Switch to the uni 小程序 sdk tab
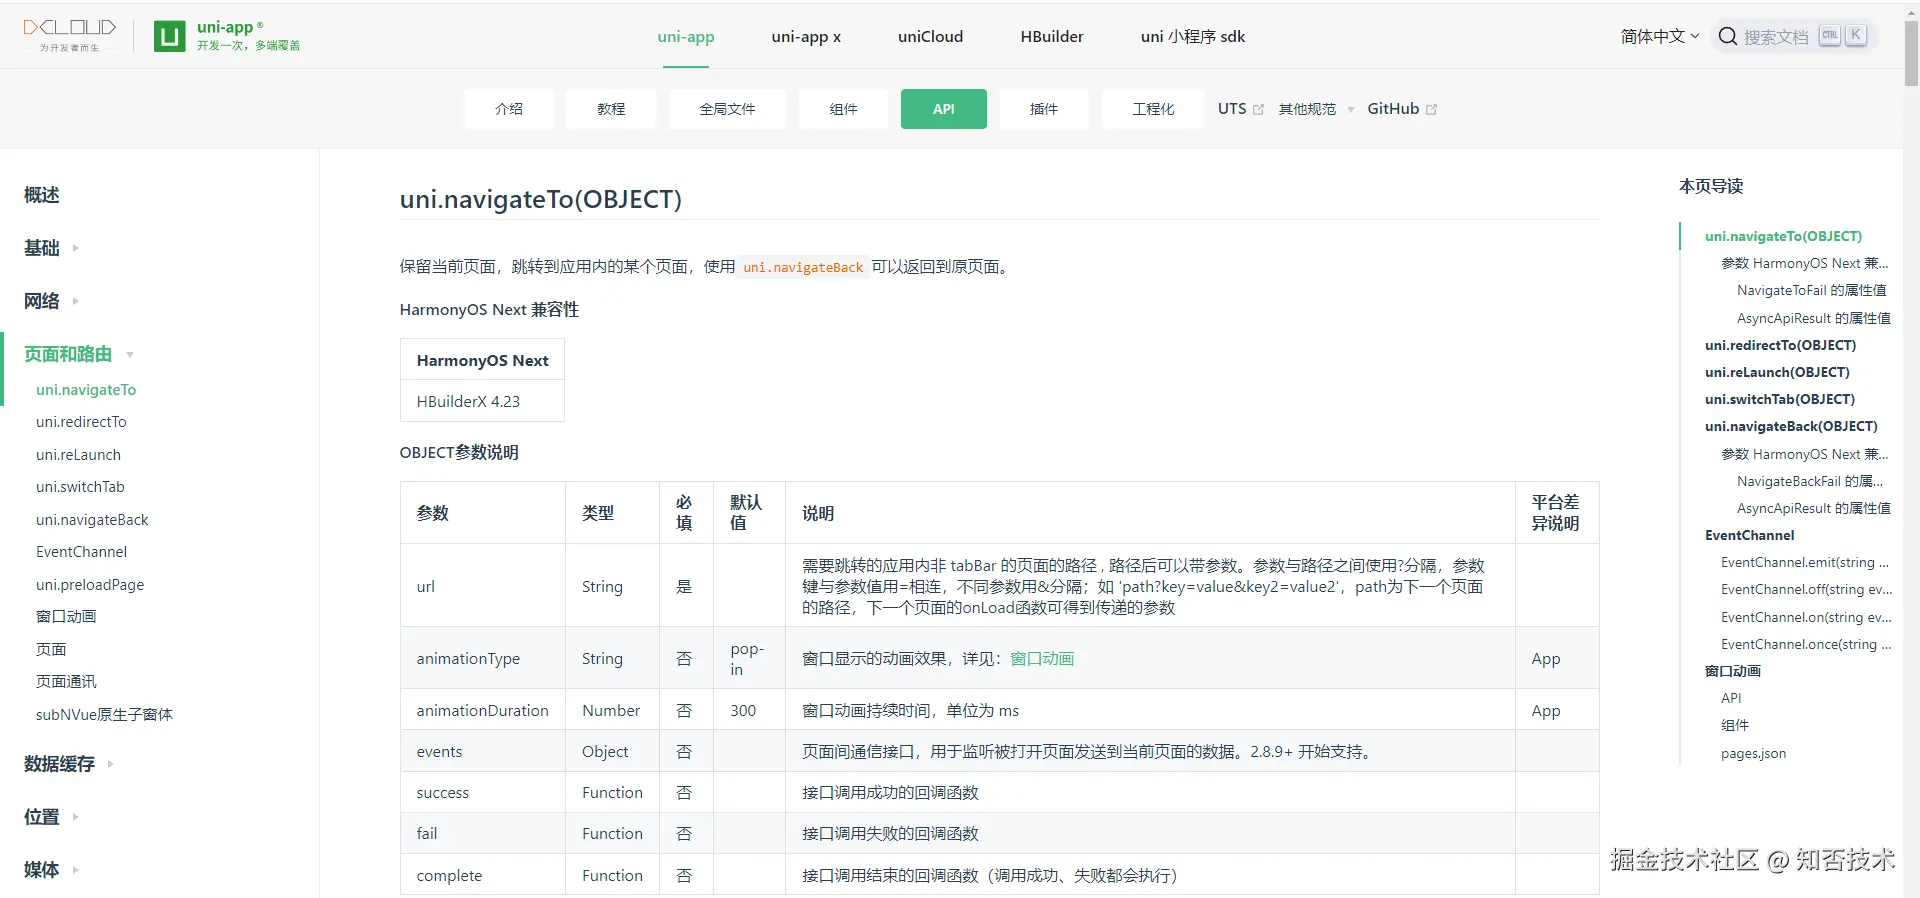The width and height of the screenshot is (1920, 898). pyautogui.click(x=1193, y=37)
